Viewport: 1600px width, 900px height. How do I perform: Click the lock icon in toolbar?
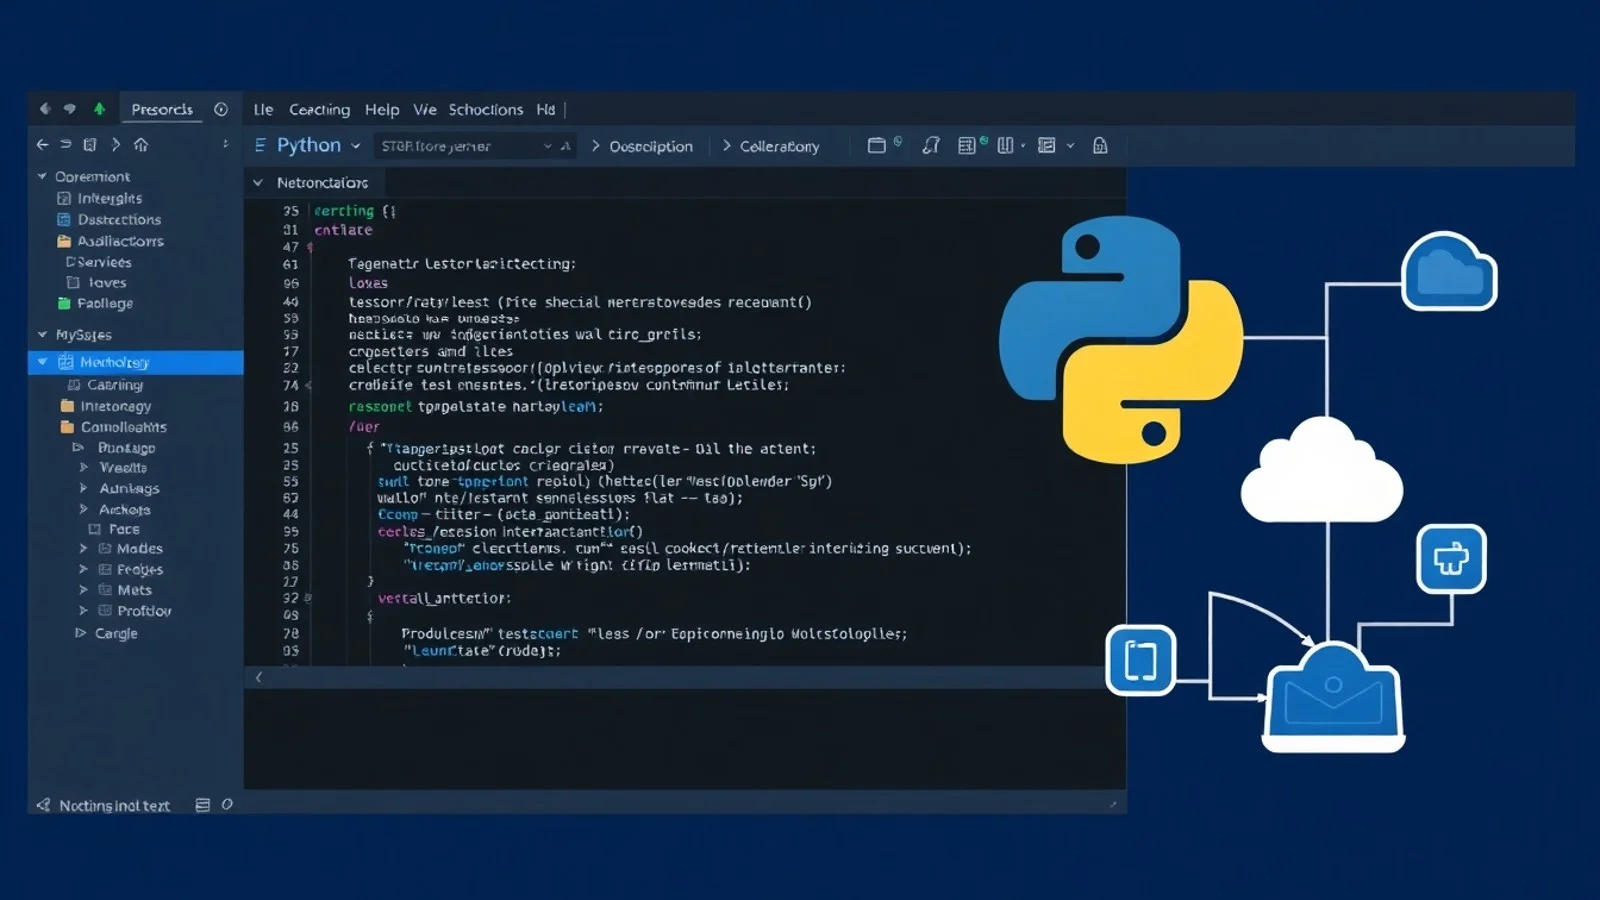tap(1100, 145)
